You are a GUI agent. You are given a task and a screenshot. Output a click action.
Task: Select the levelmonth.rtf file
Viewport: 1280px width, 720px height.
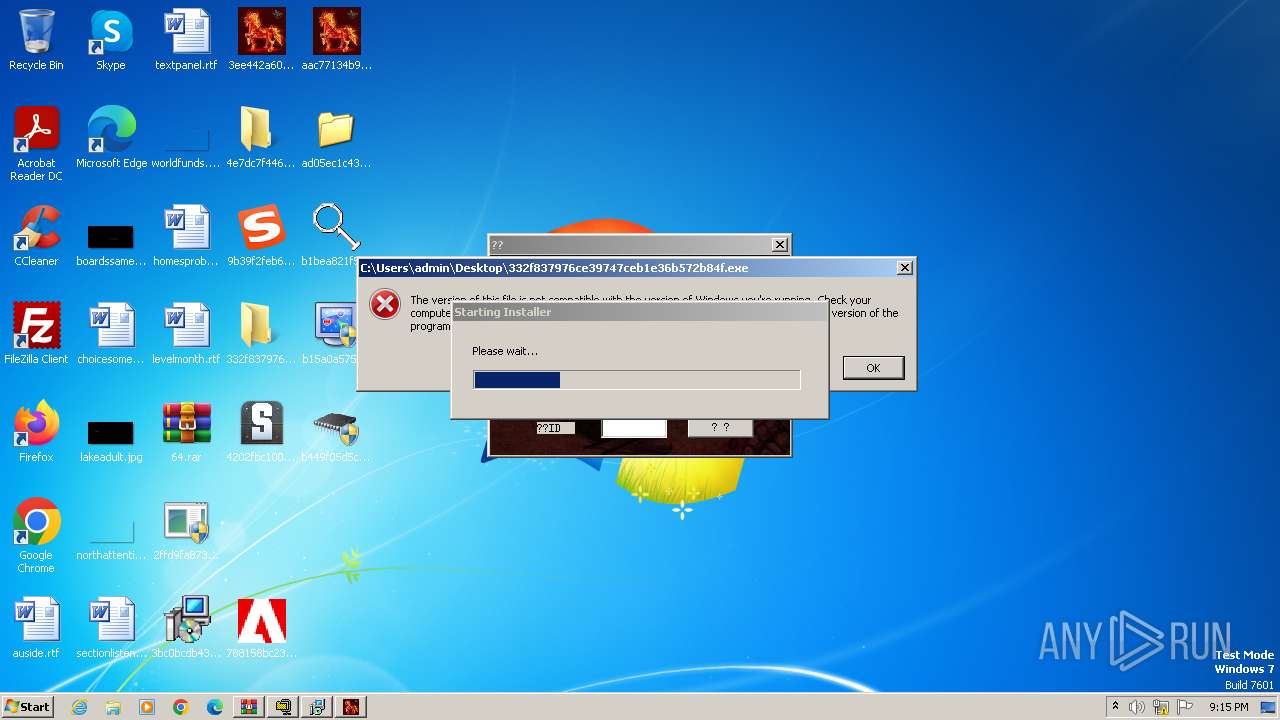click(x=186, y=334)
